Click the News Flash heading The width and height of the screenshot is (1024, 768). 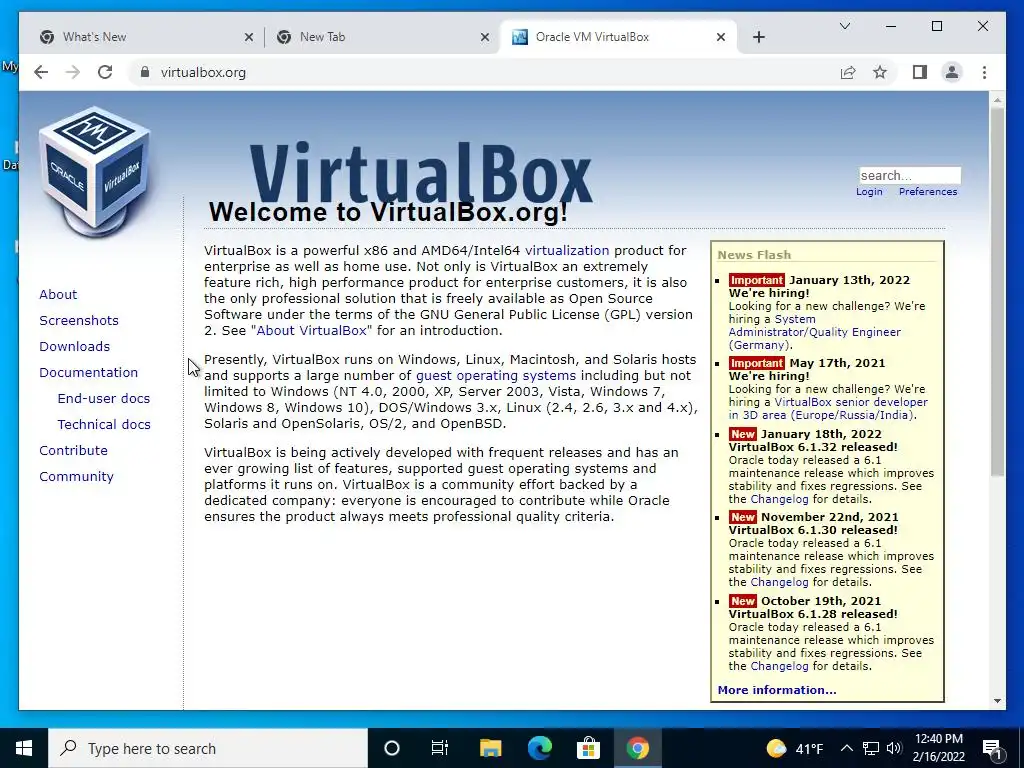[754, 255]
